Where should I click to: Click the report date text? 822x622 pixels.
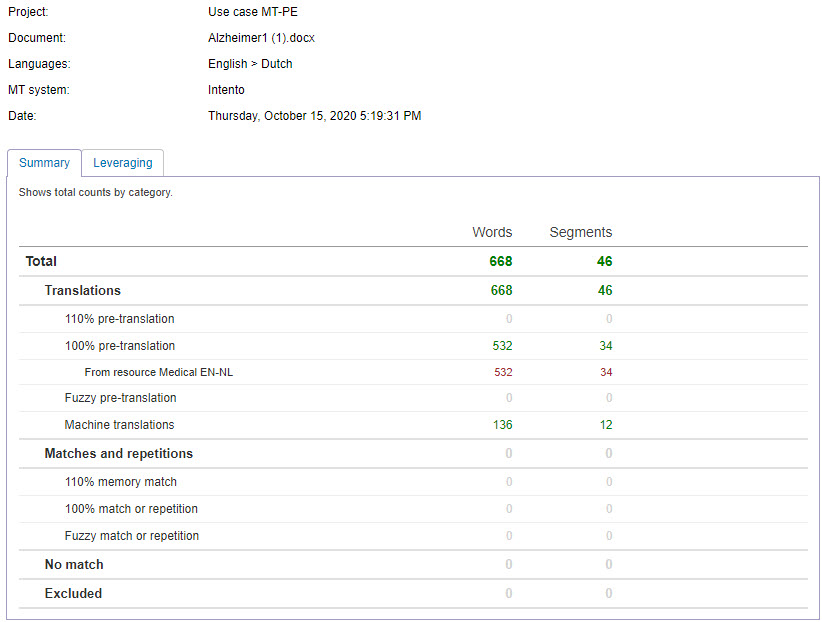pos(314,116)
